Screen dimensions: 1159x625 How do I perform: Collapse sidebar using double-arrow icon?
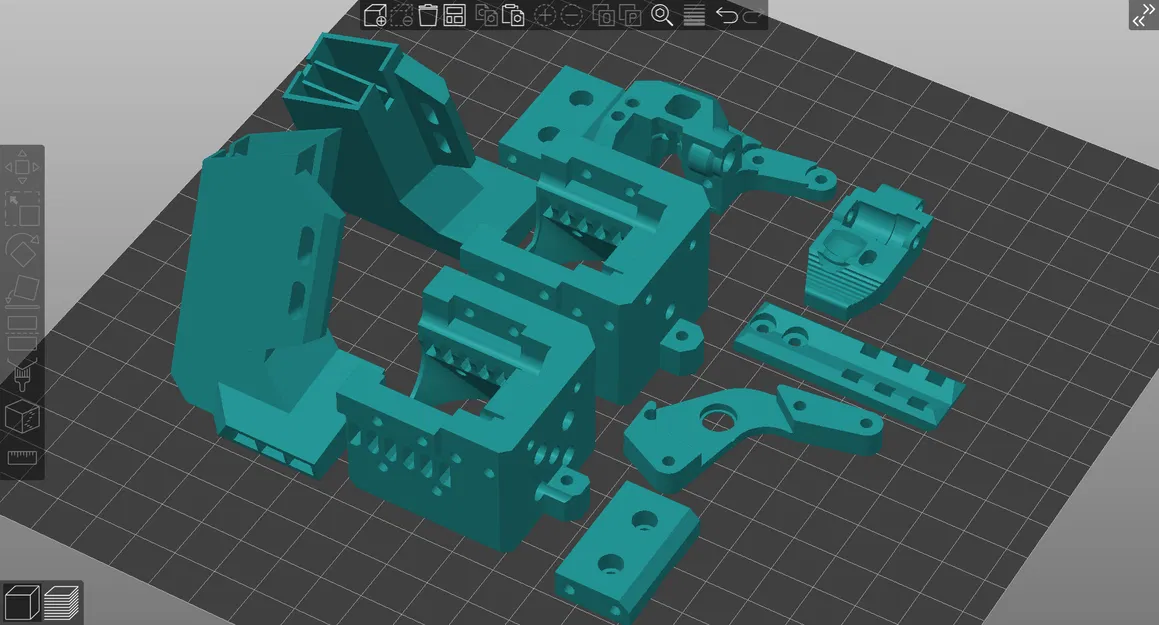pos(1143,15)
